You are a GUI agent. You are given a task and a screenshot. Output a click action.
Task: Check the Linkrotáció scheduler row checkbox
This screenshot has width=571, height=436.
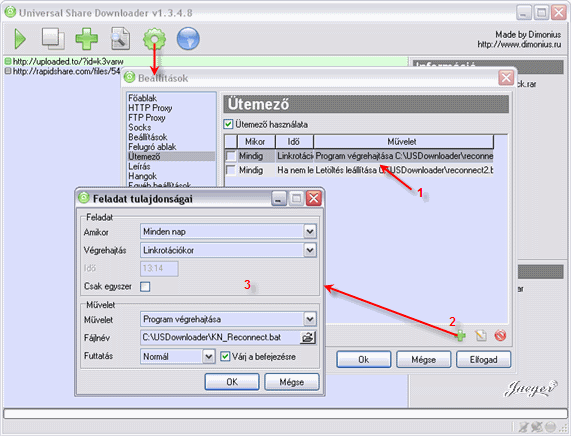[x=231, y=156]
